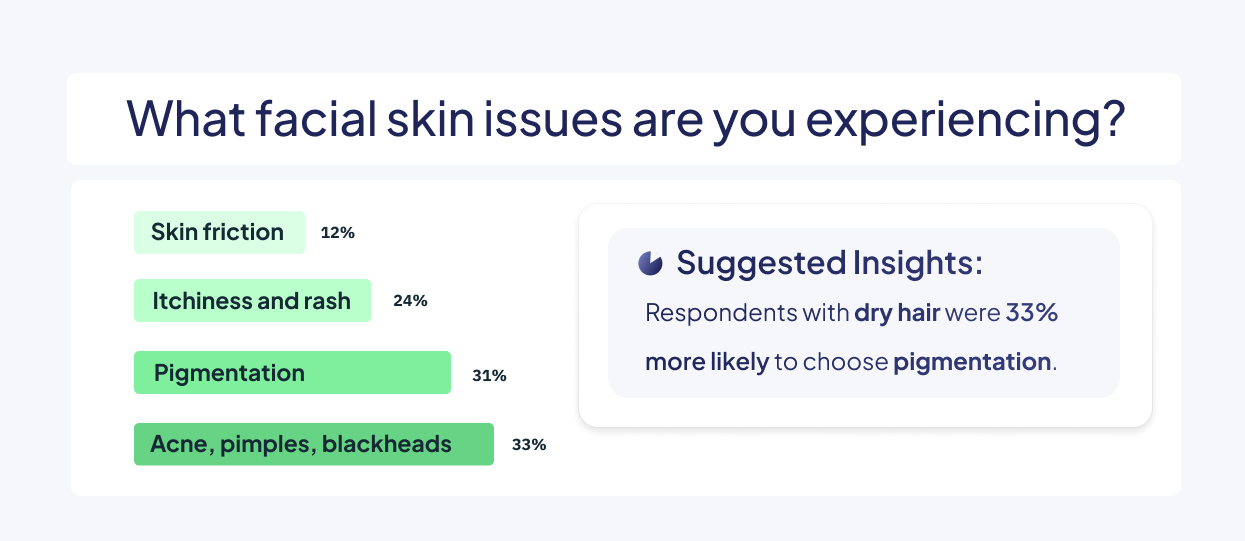Click the 12% value label

(338, 233)
